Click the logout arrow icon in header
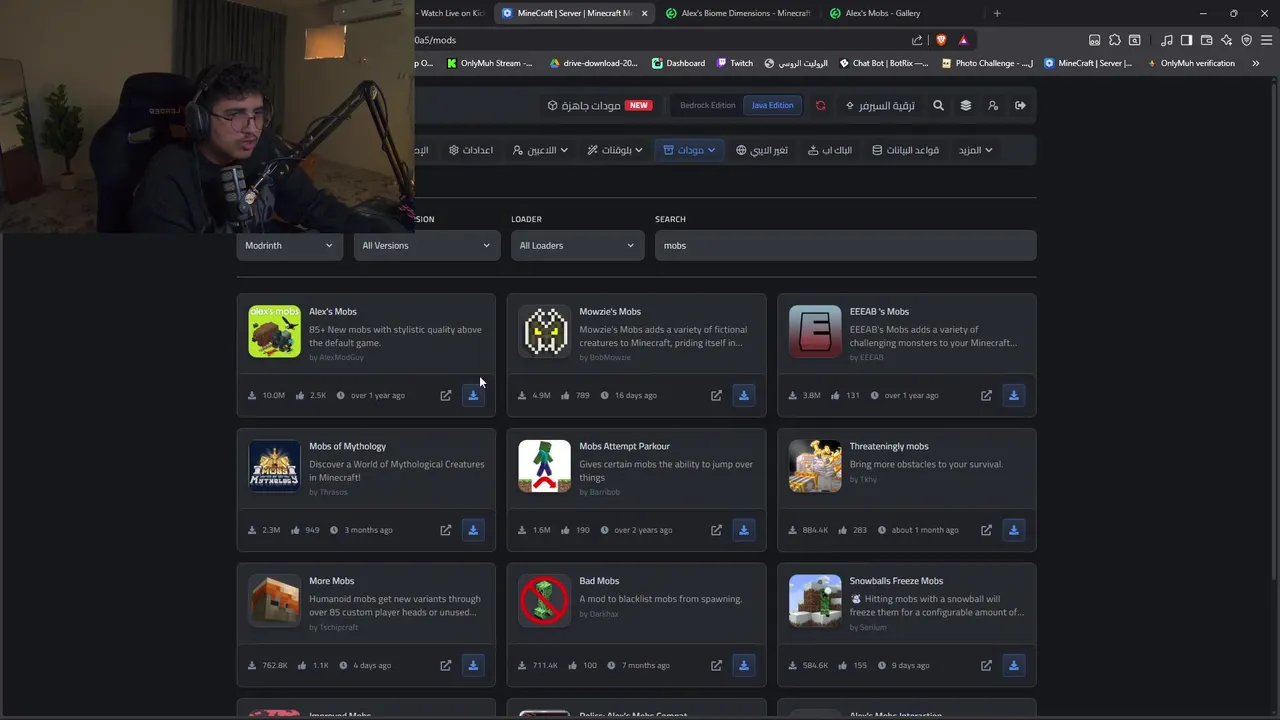This screenshot has height=720, width=1280. click(1020, 105)
